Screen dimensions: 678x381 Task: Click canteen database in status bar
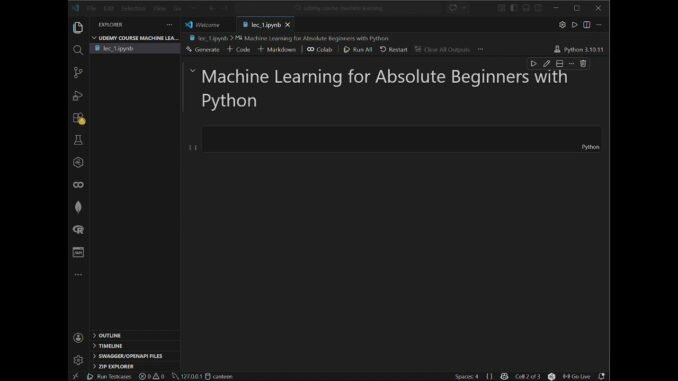click(x=219, y=376)
